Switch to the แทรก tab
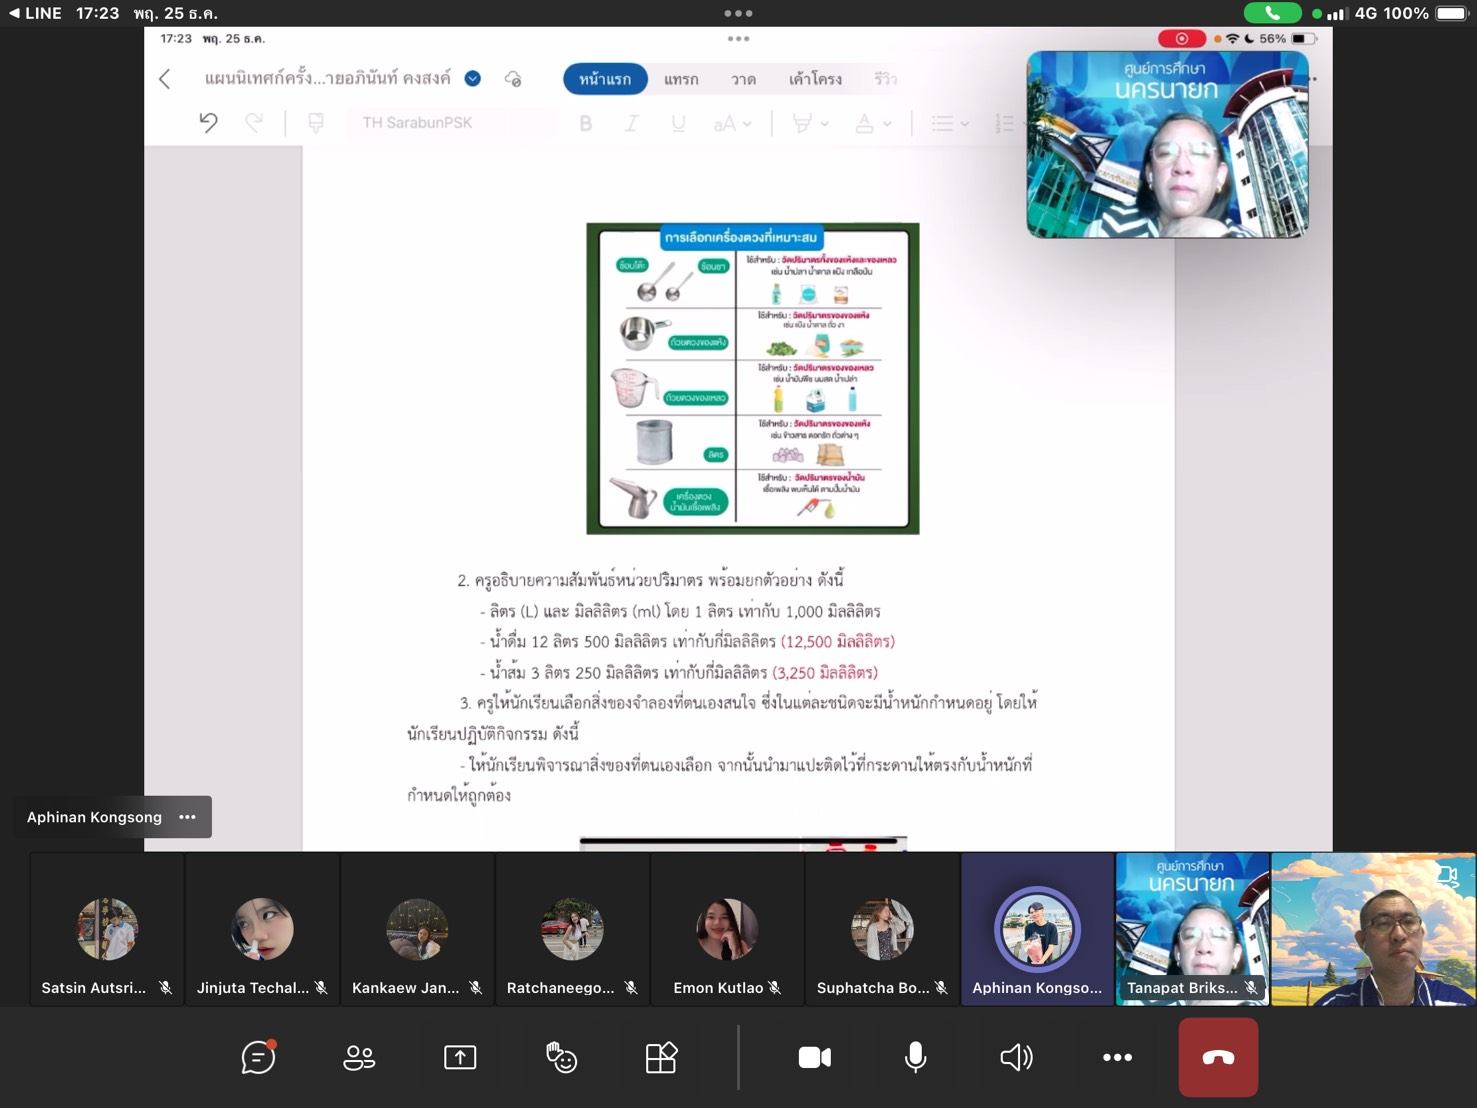This screenshot has height=1108, width=1477. [681, 79]
